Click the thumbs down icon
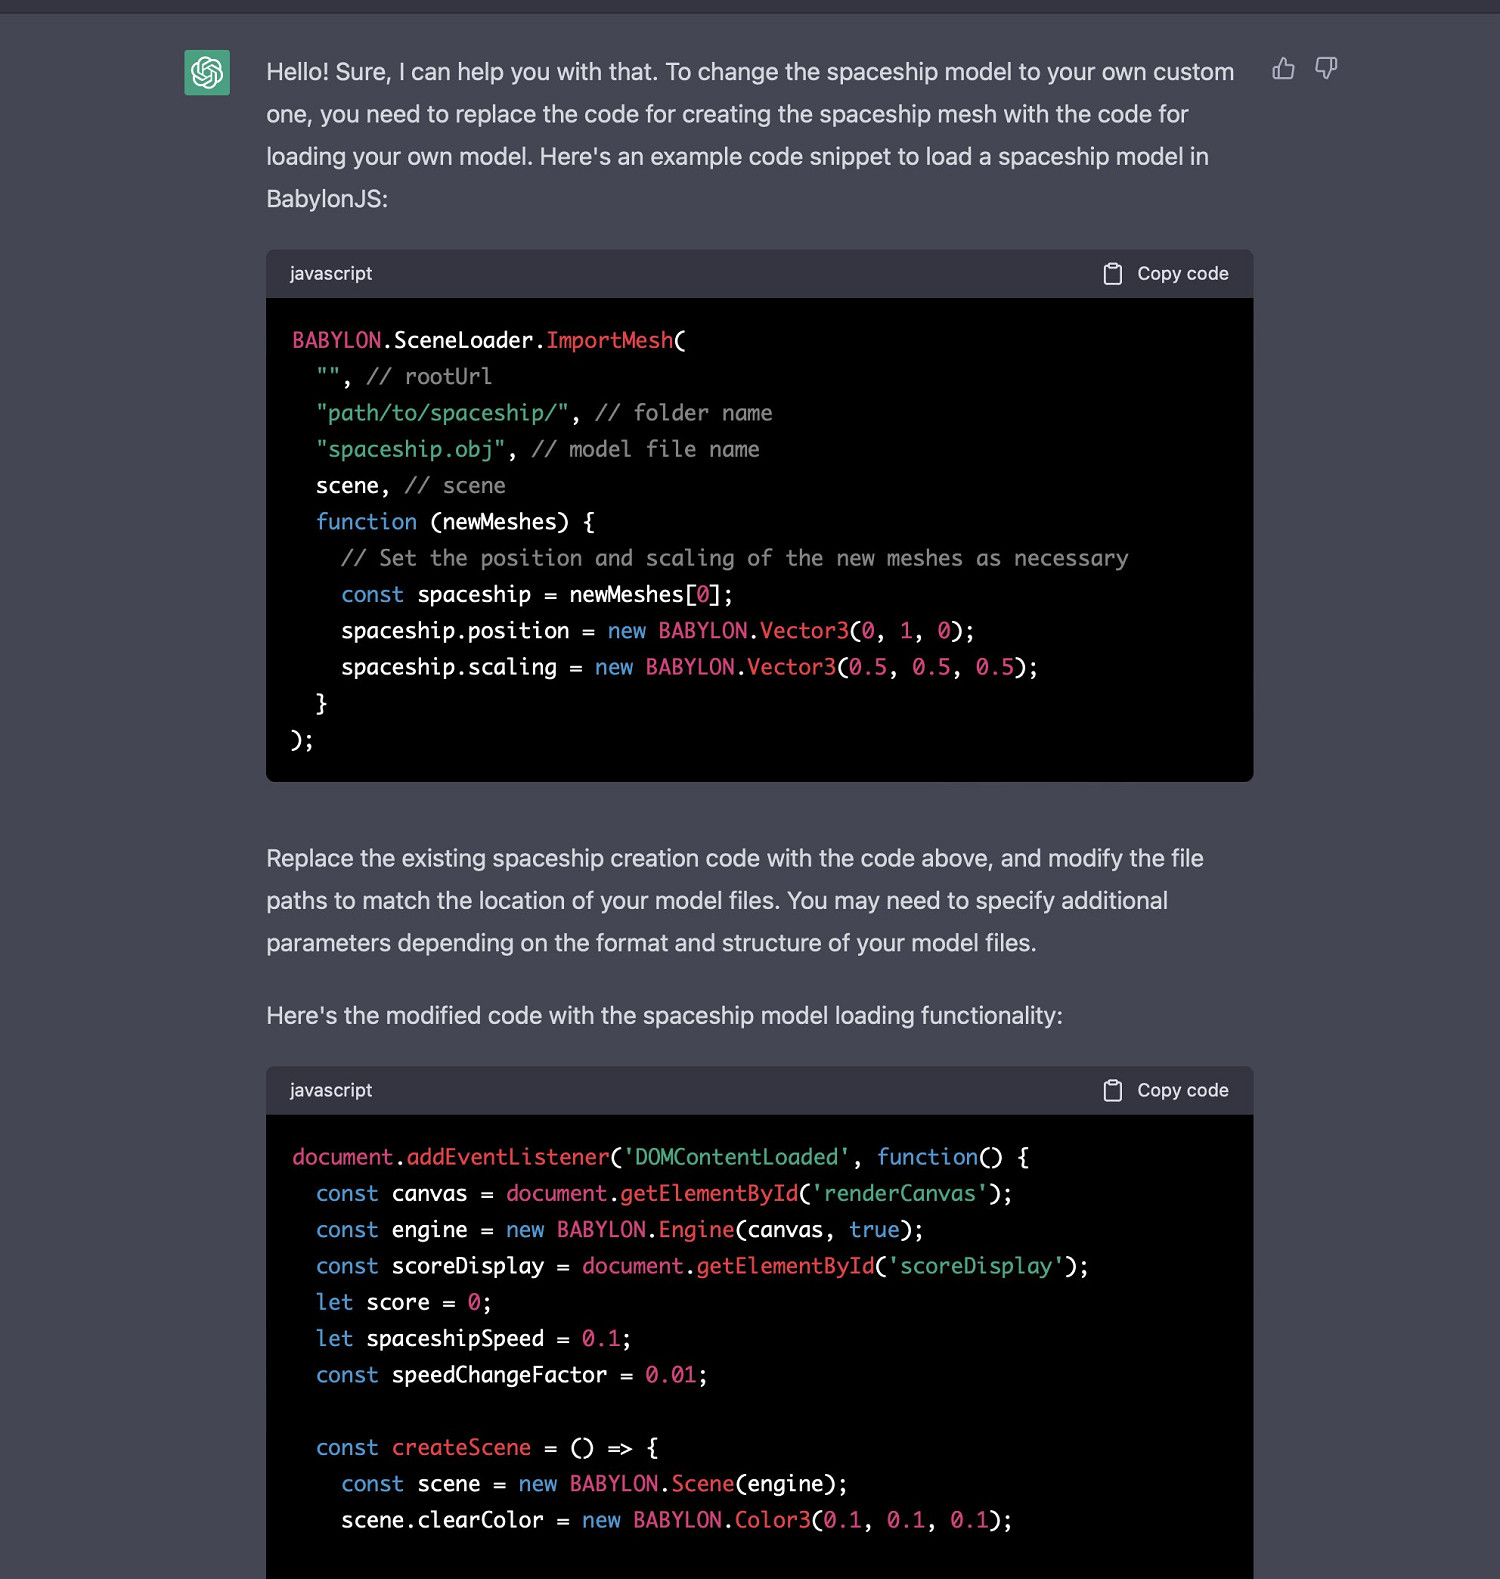This screenshot has width=1500, height=1579. pyautogui.click(x=1326, y=69)
